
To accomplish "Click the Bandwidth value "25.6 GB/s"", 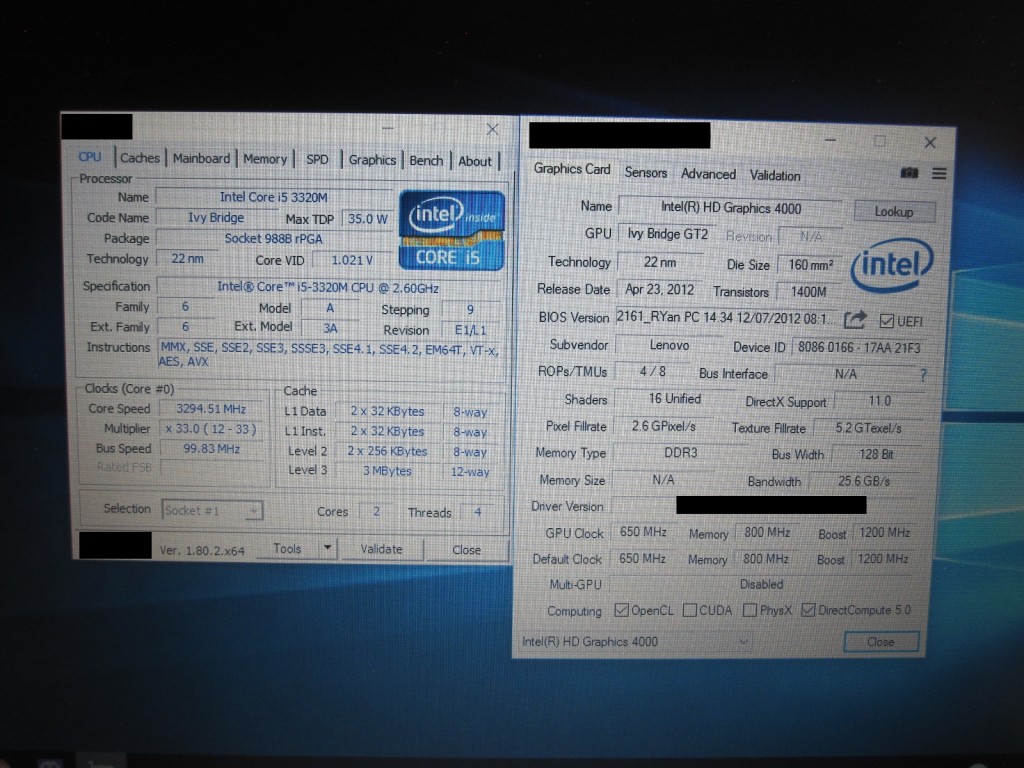I will tap(863, 481).
